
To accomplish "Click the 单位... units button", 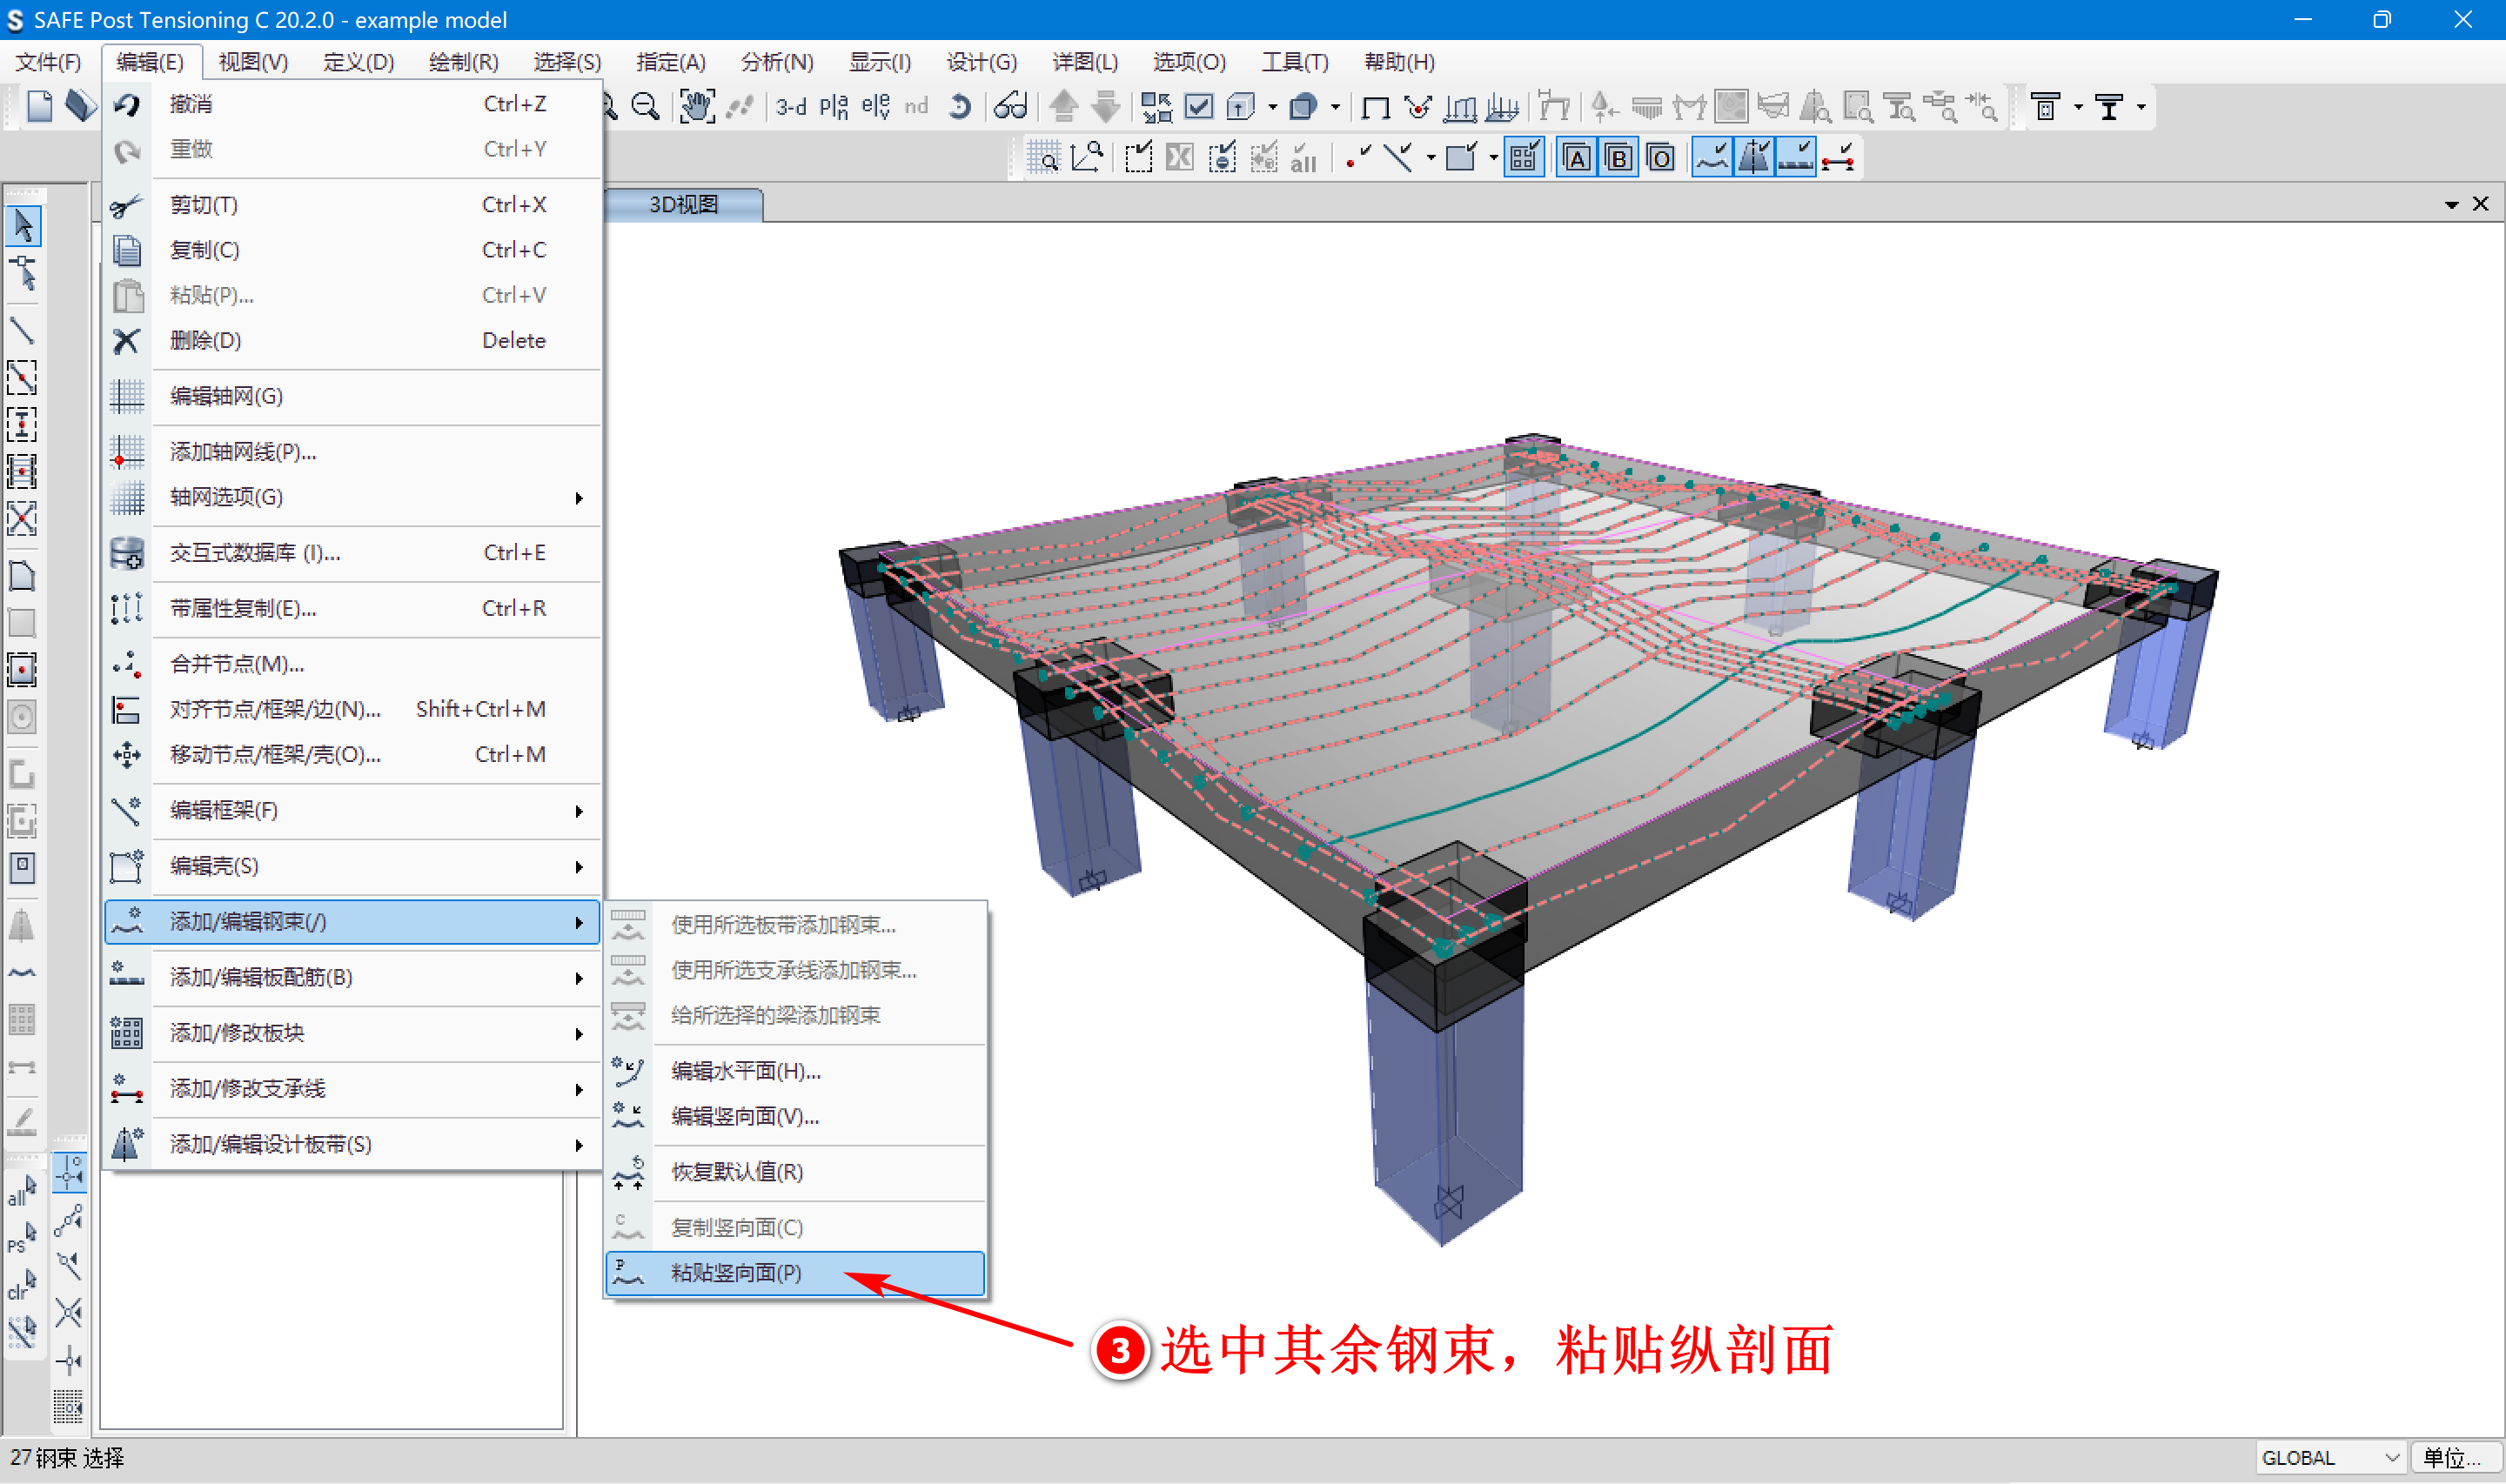I will (2452, 1457).
